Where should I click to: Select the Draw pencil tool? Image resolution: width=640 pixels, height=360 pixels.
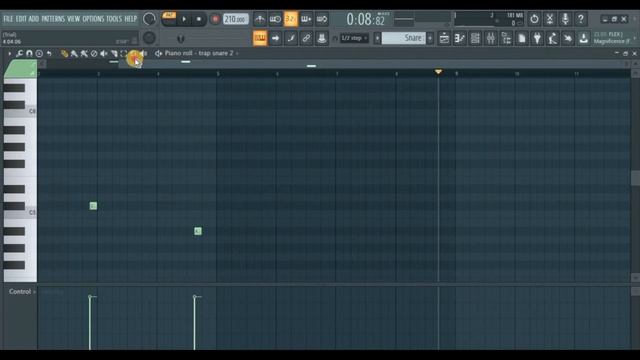[x=64, y=53]
